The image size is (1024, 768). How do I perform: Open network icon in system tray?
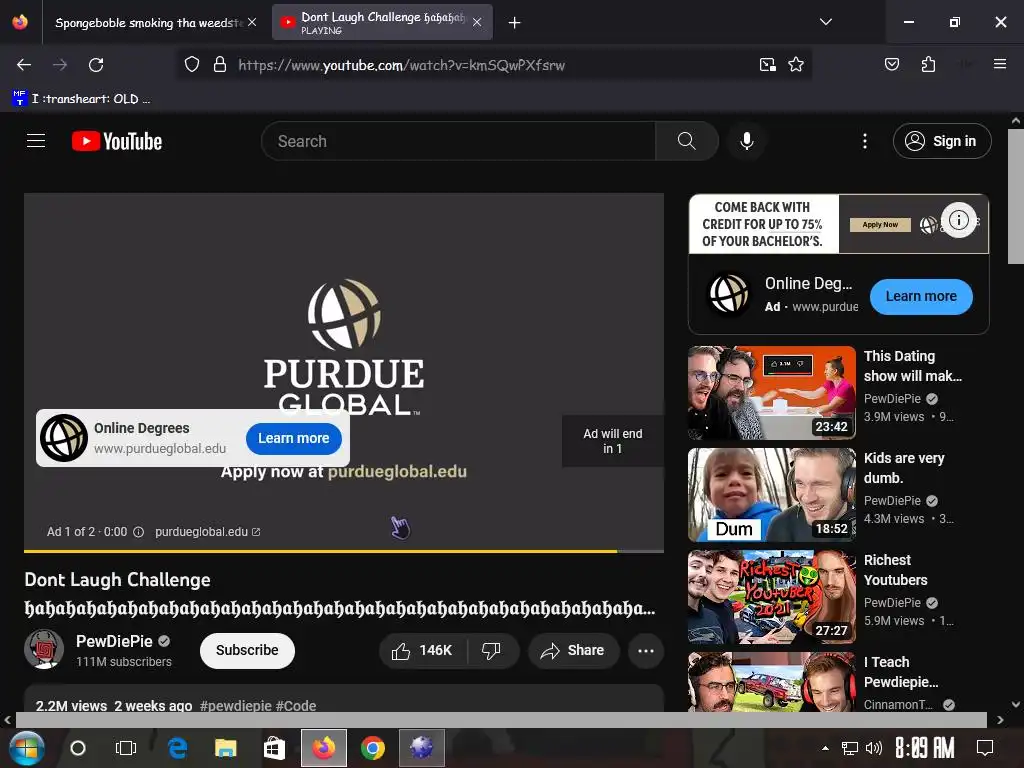[849, 748]
